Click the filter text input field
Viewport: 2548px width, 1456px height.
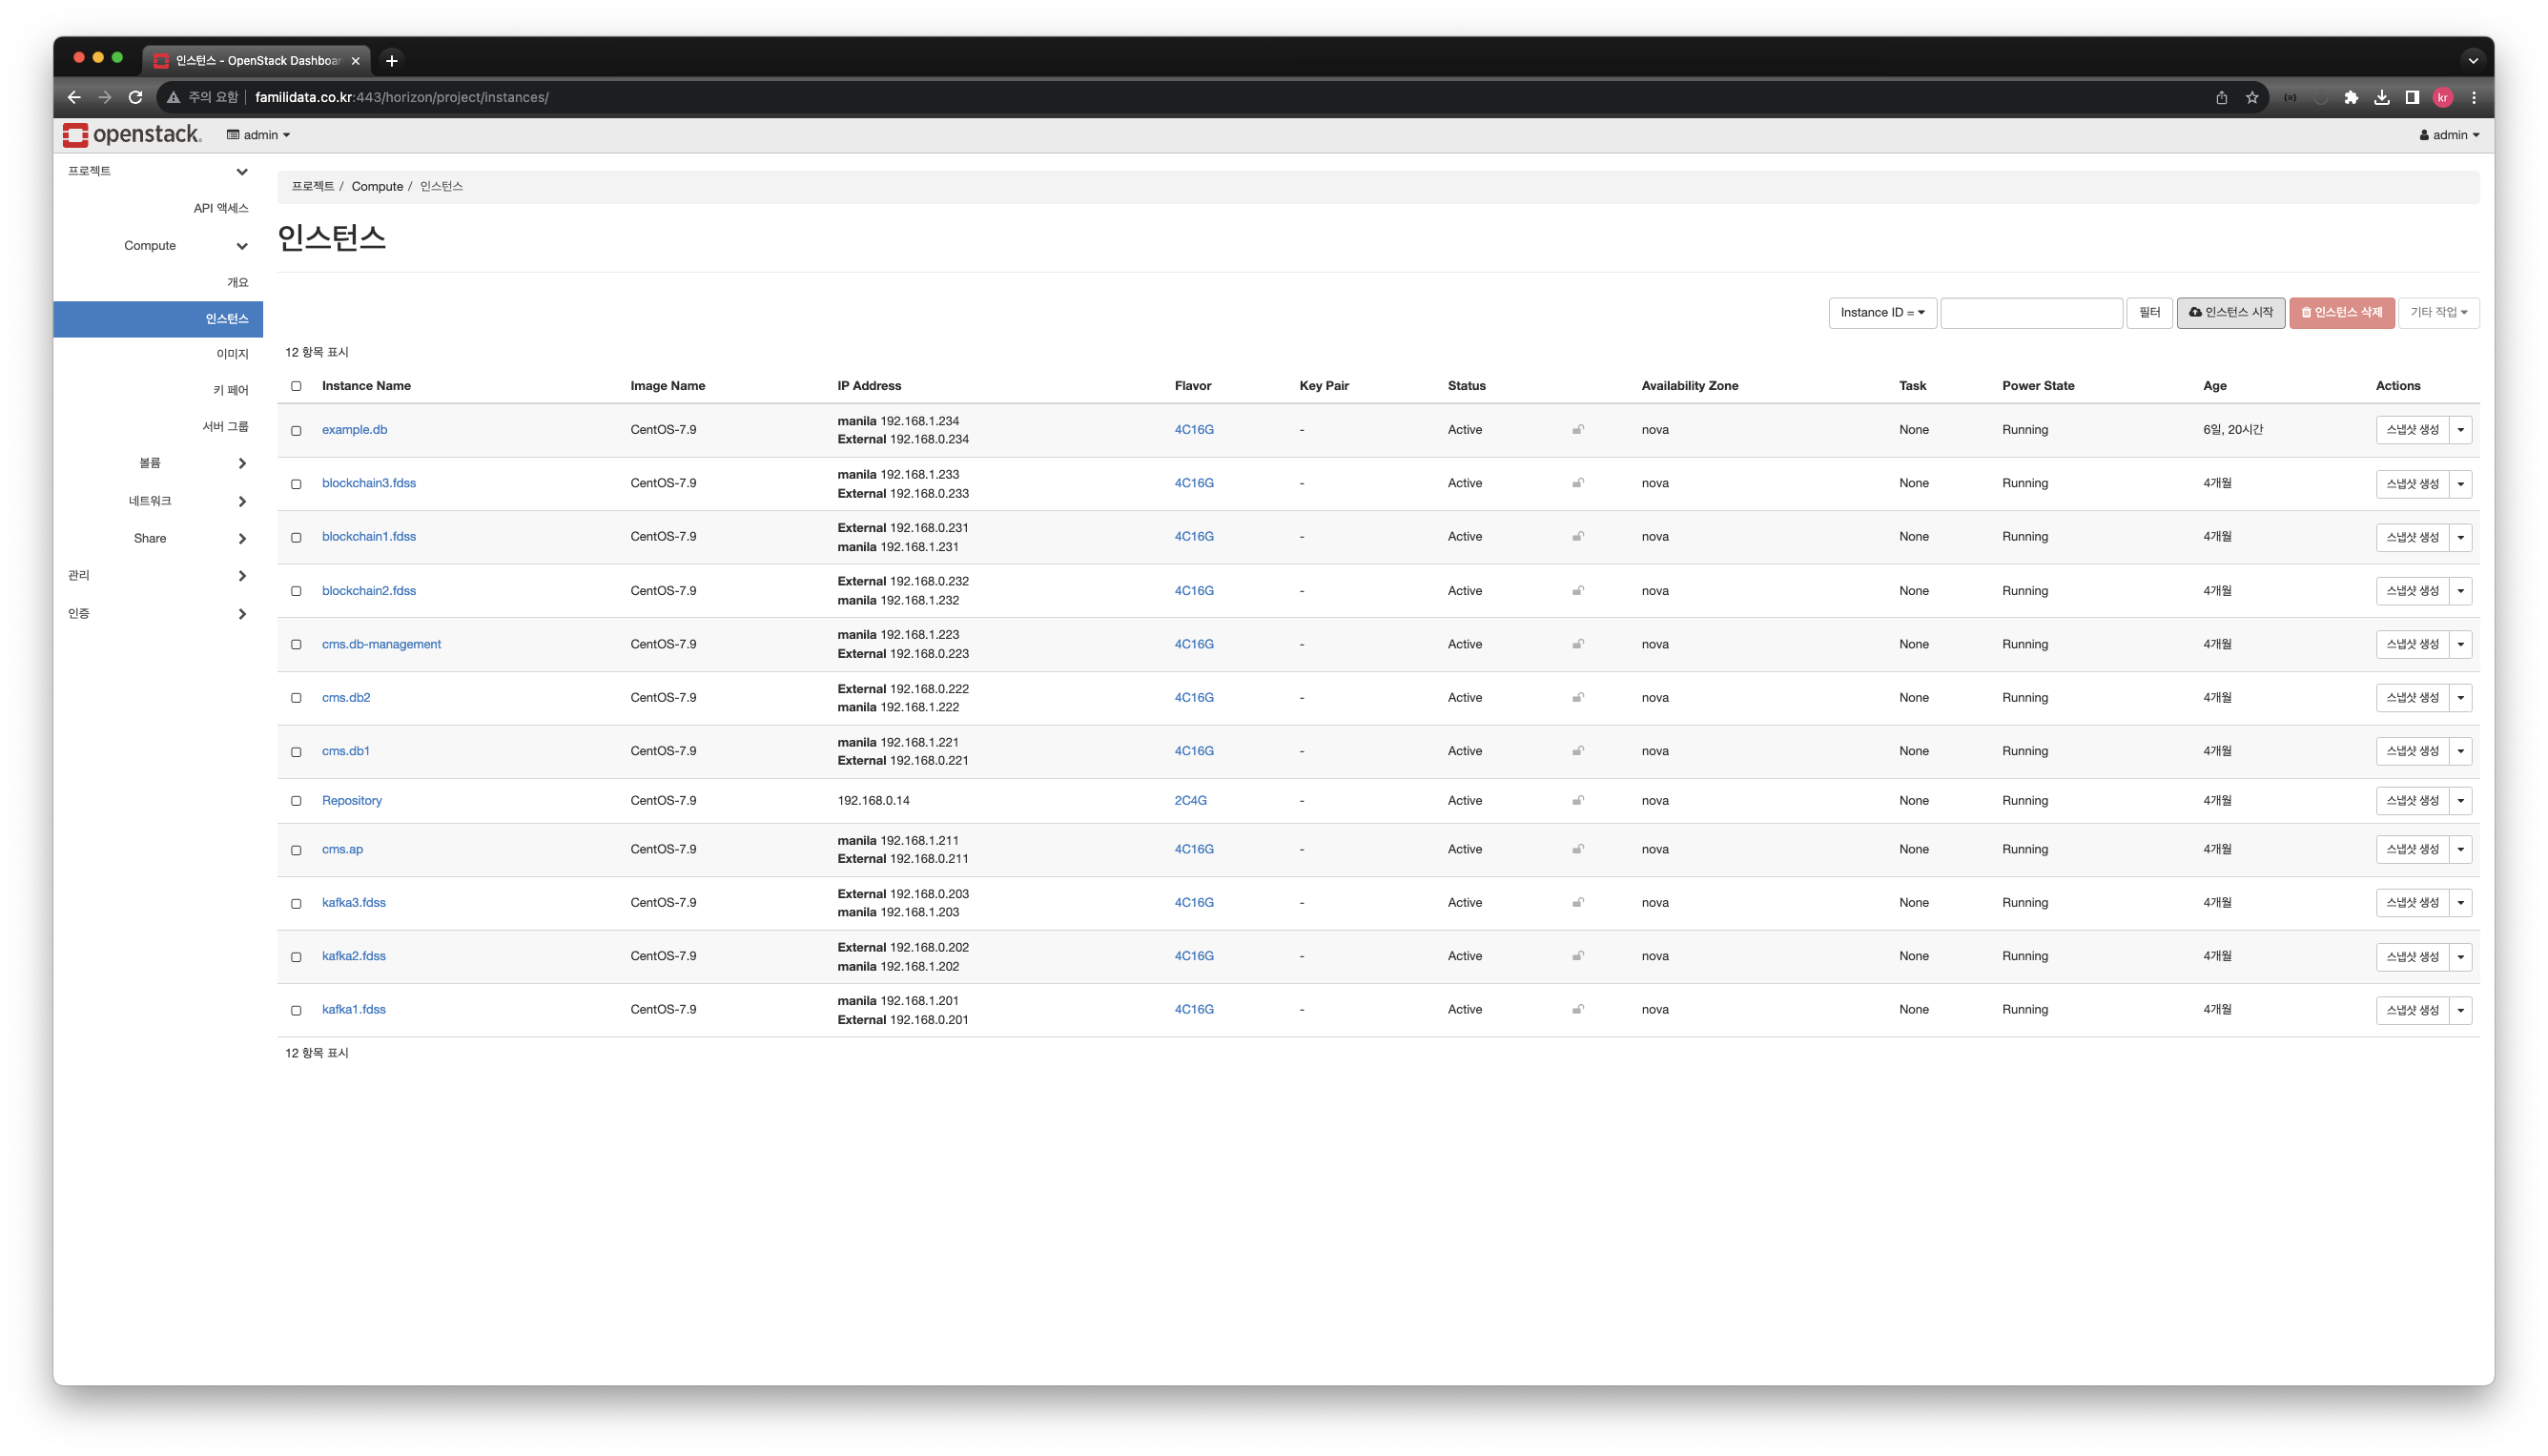pyautogui.click(x=2031, y=313)
